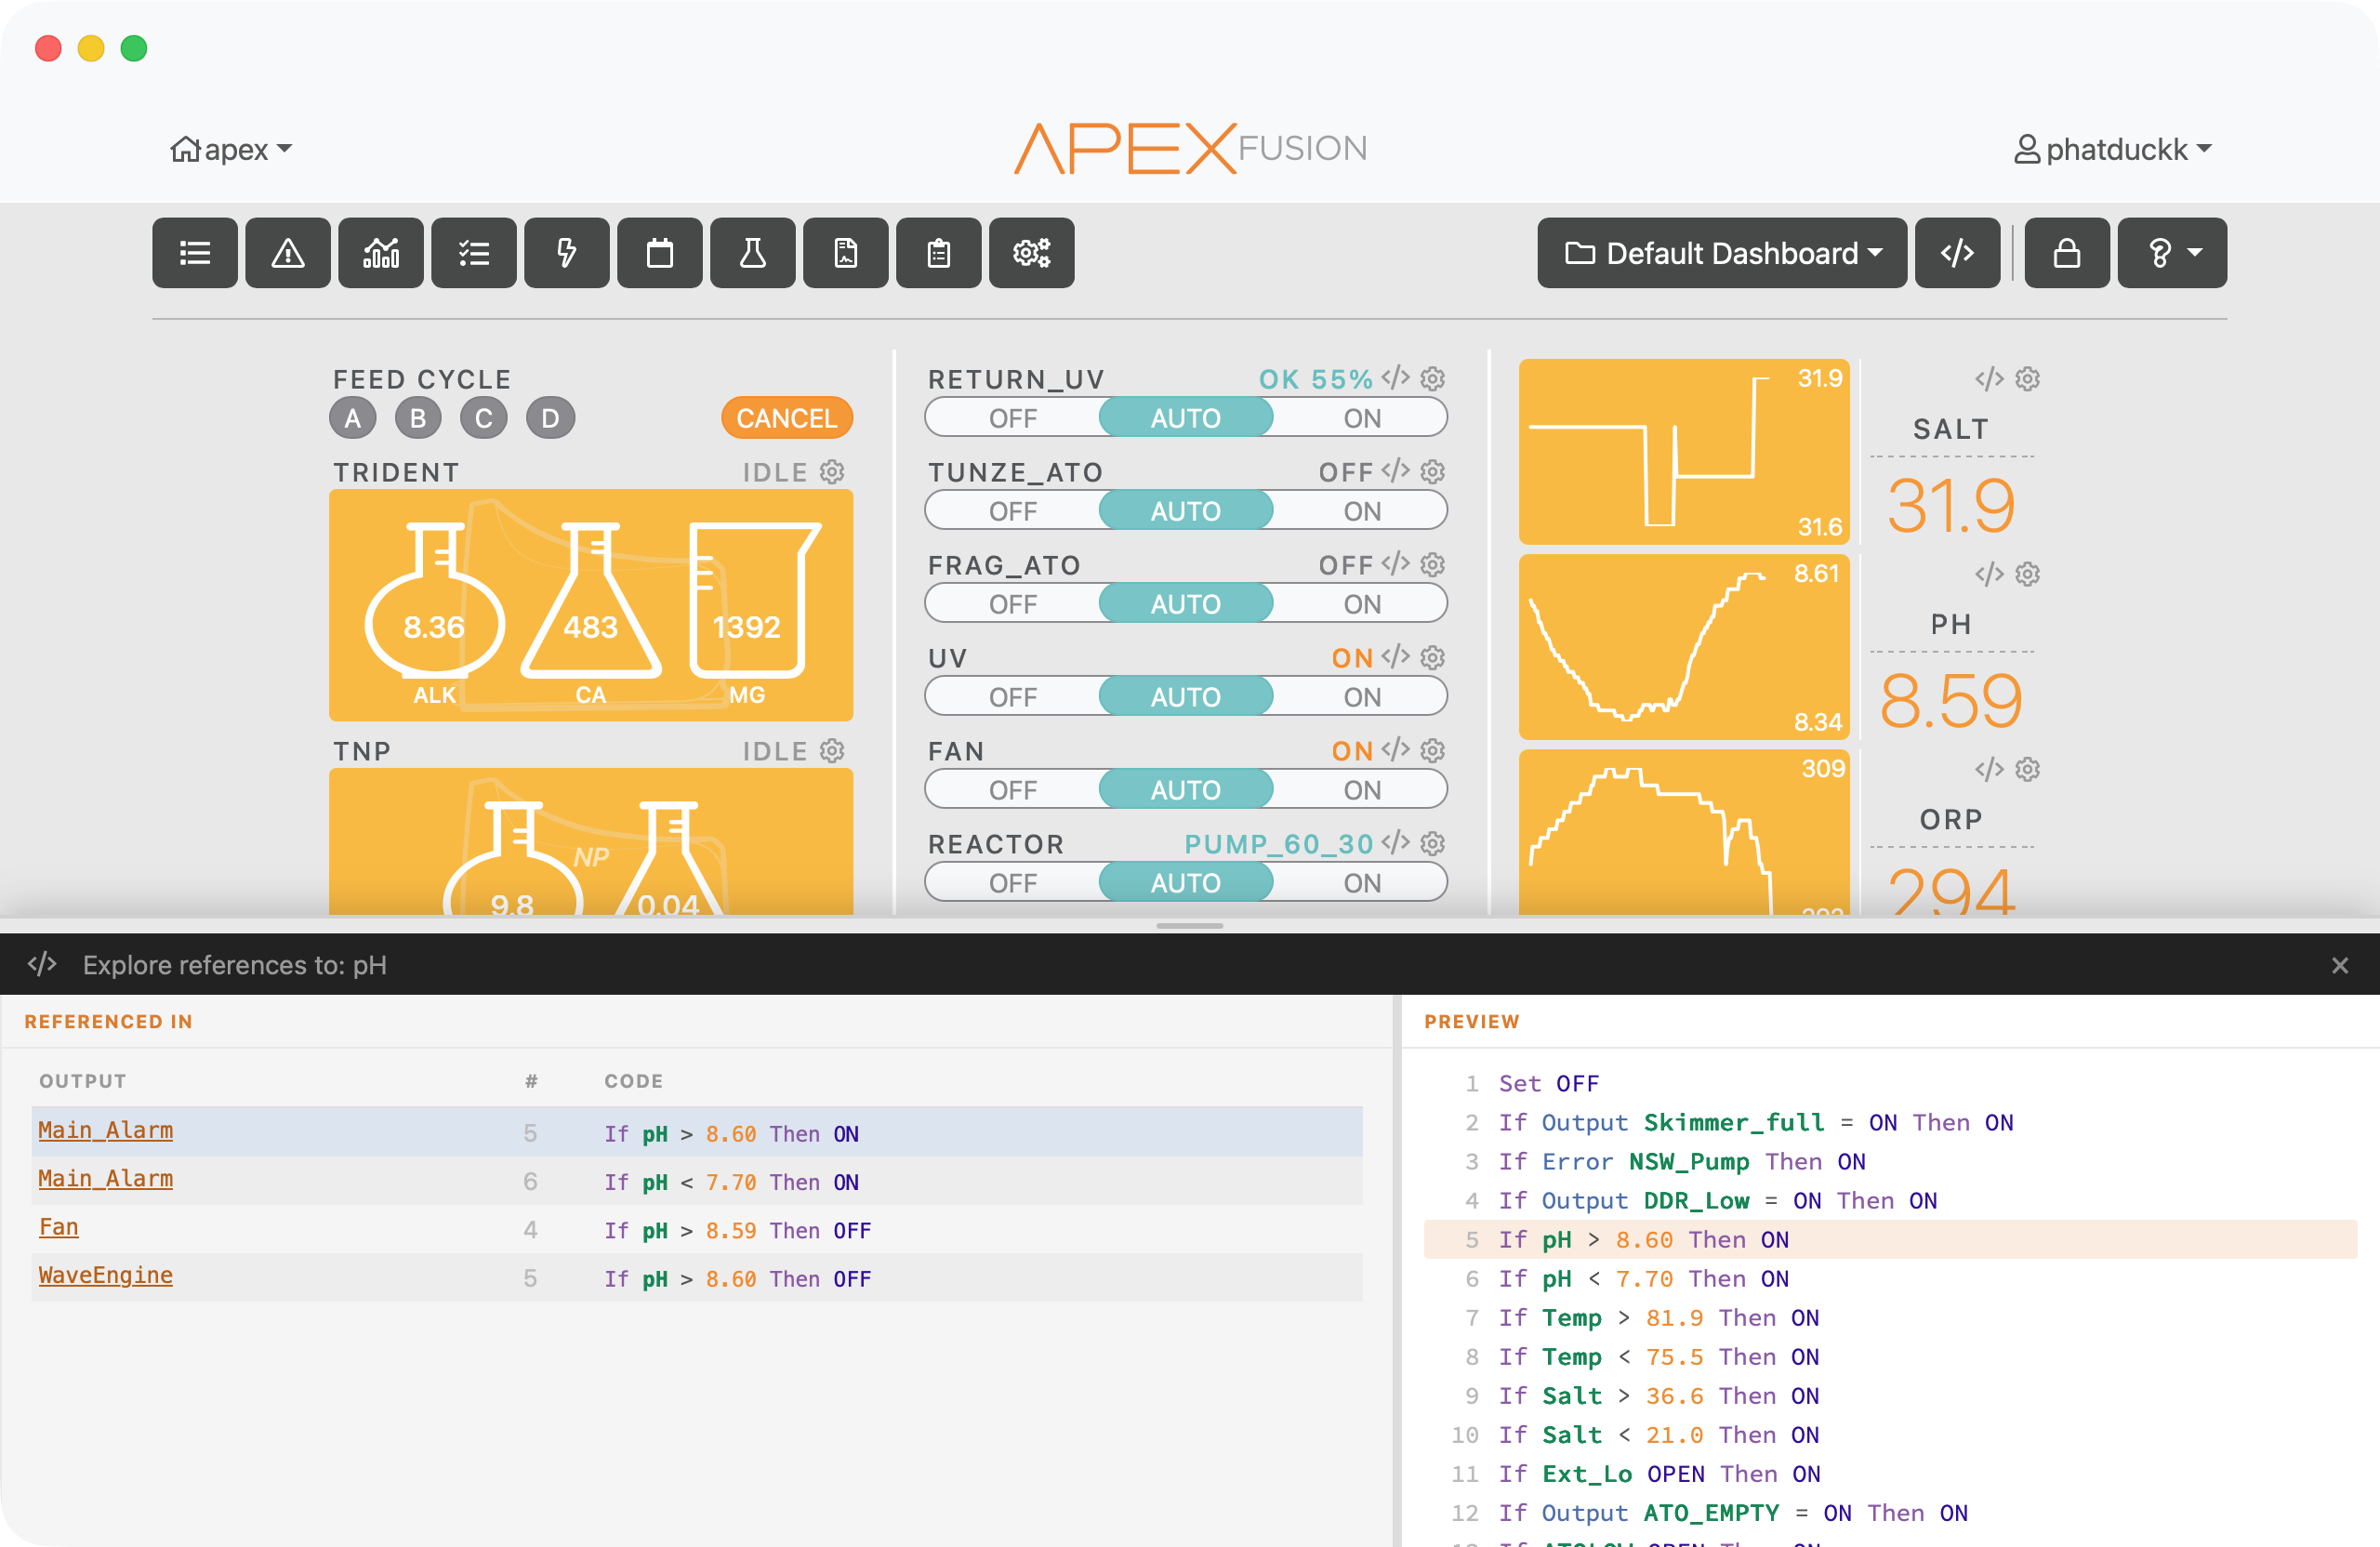Image resolution: width=2380 pixels, height=1547 pixels.
Task: Open RETURN_UV code icon
Action: coord(1396,378)
